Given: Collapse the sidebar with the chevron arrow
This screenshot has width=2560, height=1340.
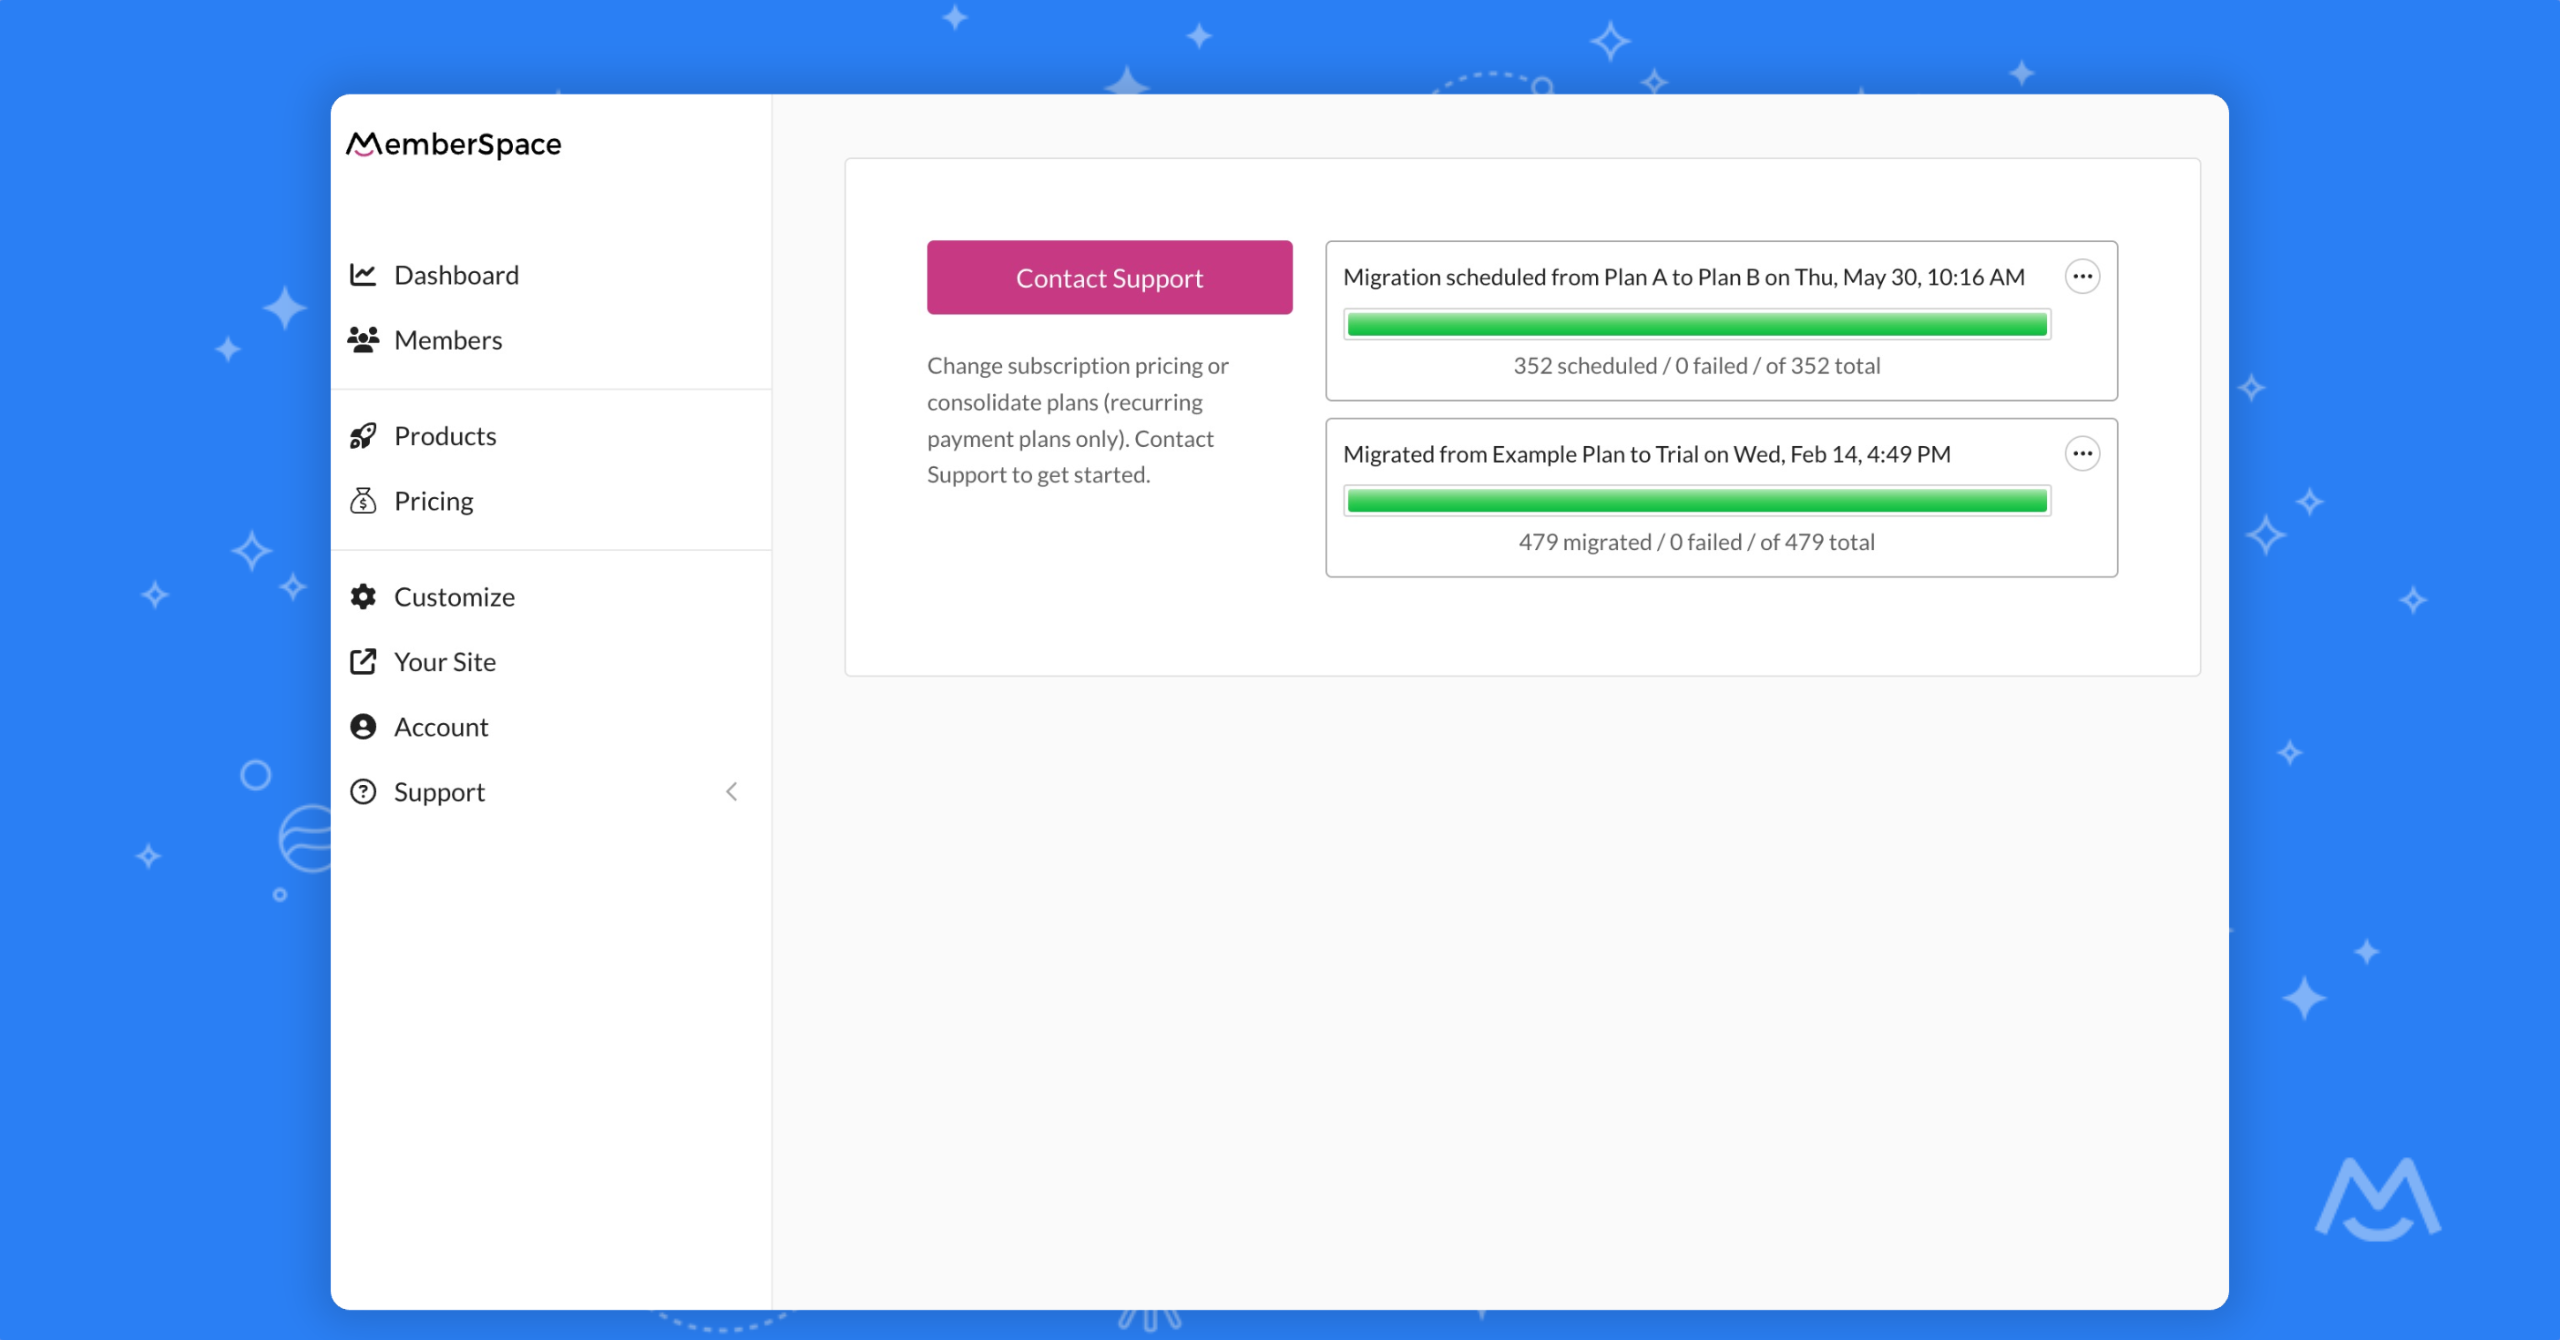Looking at the screenshot, I should tap(733, 791).
